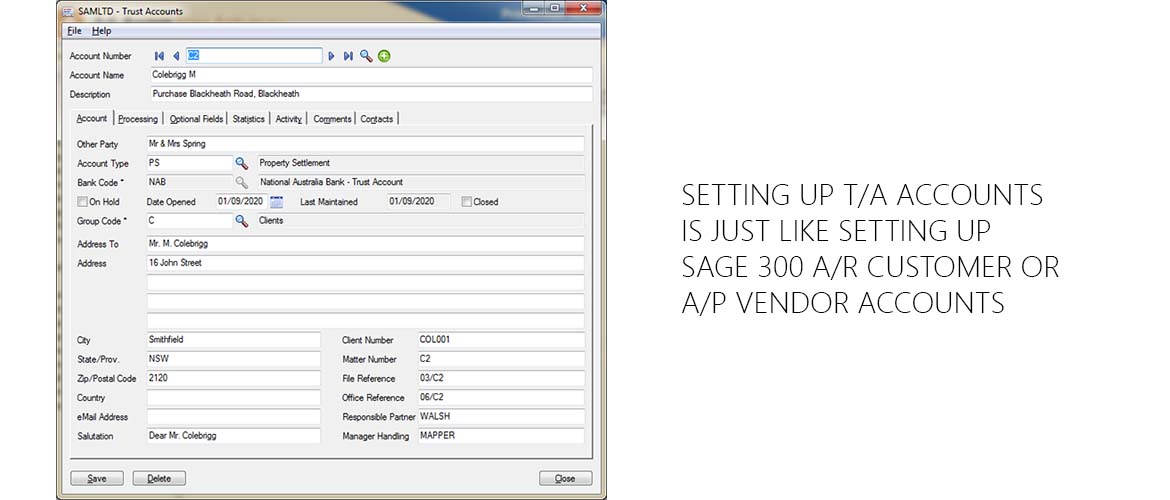Click the City field
The height and width of the screenshot is (500, 1170).
tap(234, 340)
